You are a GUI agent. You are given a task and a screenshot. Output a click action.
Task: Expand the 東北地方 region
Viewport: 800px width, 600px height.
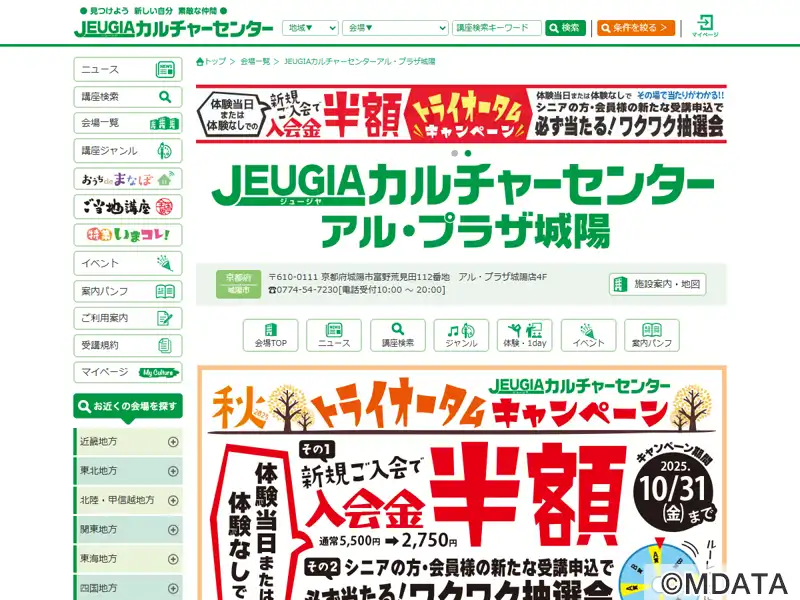pos(128,470)
